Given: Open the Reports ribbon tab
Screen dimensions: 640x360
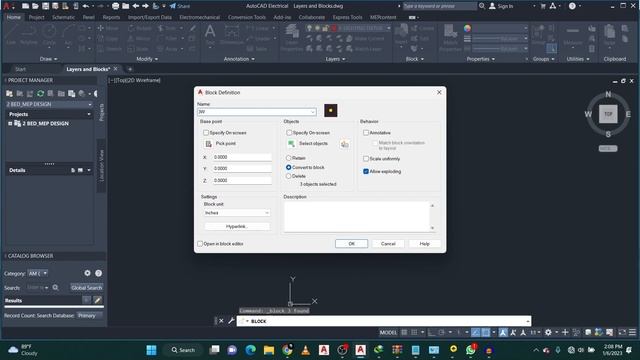Looking at the screenshot, I should (111, 17).
